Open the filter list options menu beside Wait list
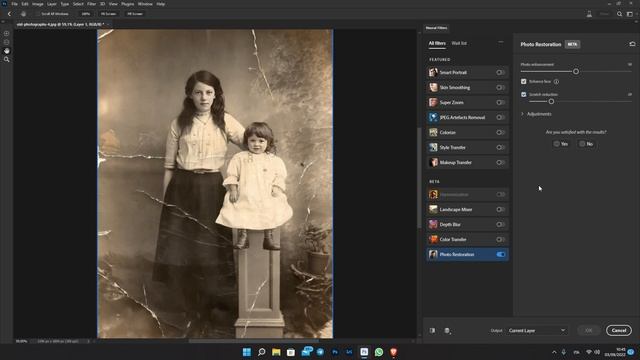This screenshot has width=640, height=360. [501, 42]
